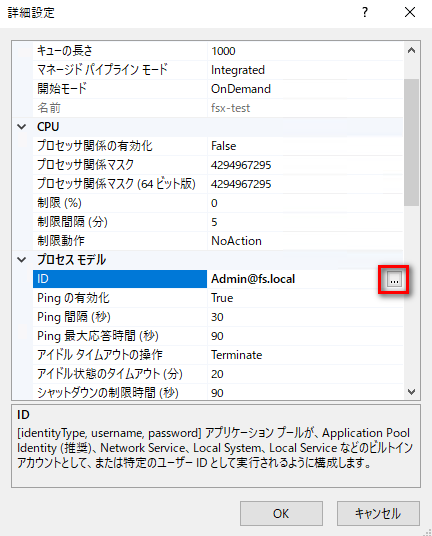Click the value 0 for 制限 (%)
This screenshot has height=536, width=432.
click(214, 203)
